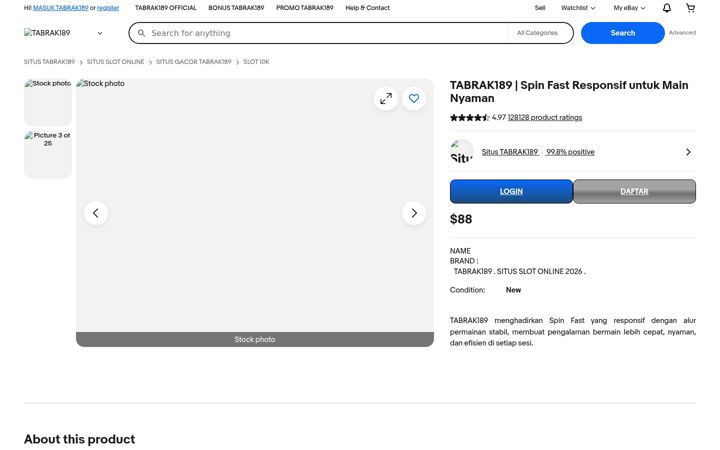Open the All Categories dropdown
Screen dimensions: 720x450
click(x=537, y=33)
